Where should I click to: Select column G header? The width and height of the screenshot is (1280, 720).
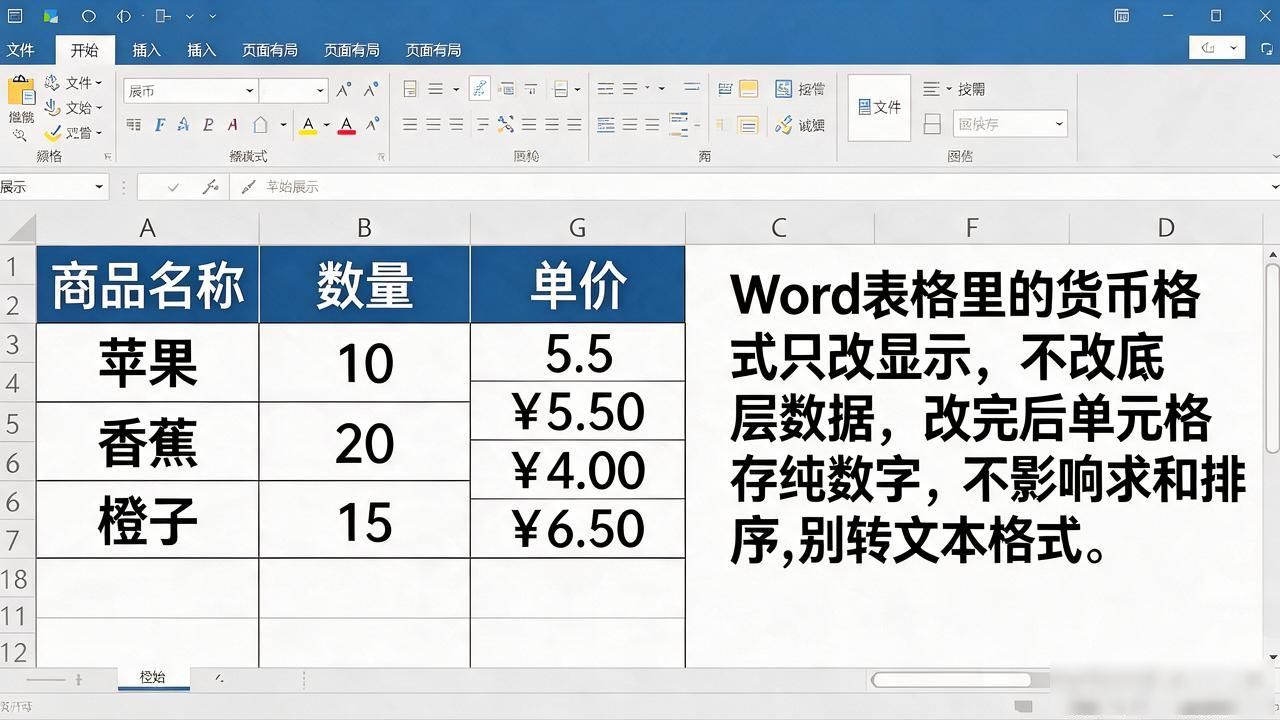(577, 228)
